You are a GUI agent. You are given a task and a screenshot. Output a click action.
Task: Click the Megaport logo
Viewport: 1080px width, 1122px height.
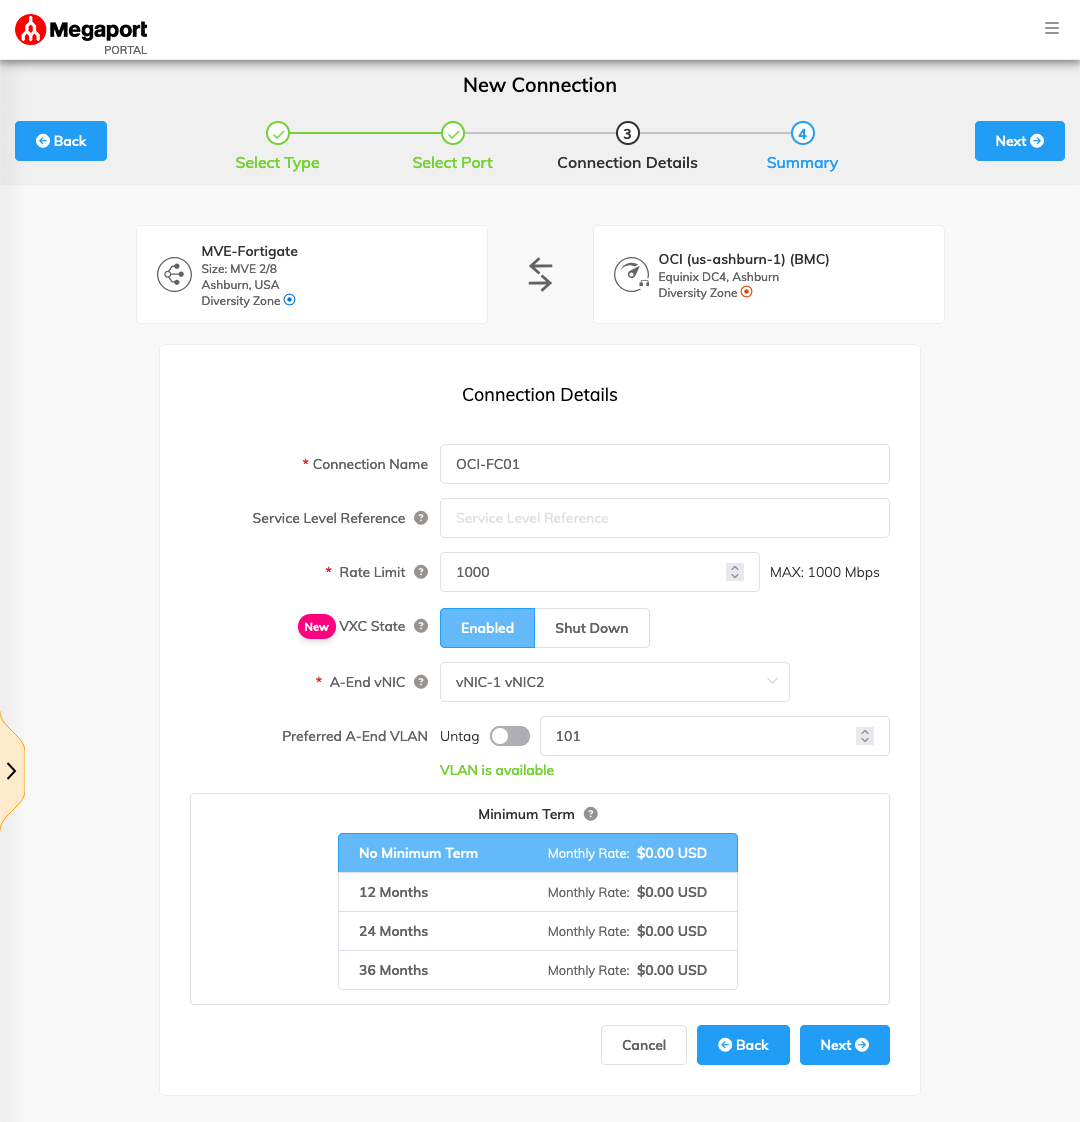point(81,34)
